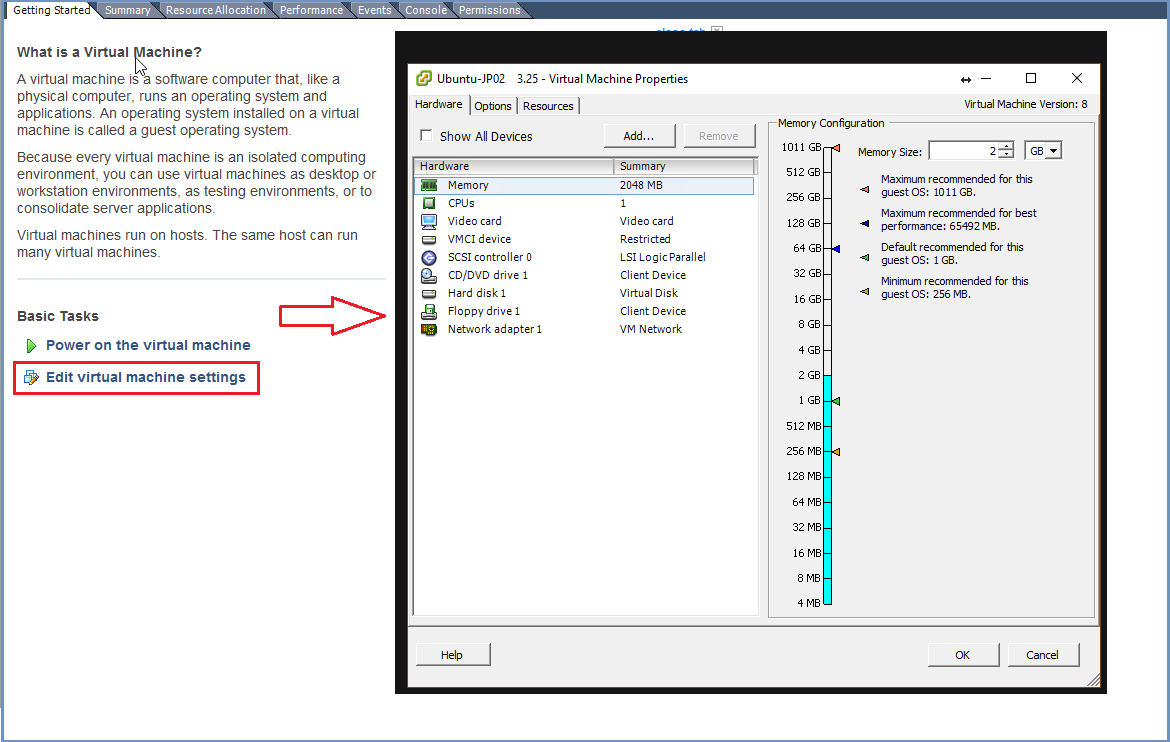Enable Show All Devices checkbox
The width and height of the screenshot is (1170, 742).
pyautogui.click(x=426, y=136)
